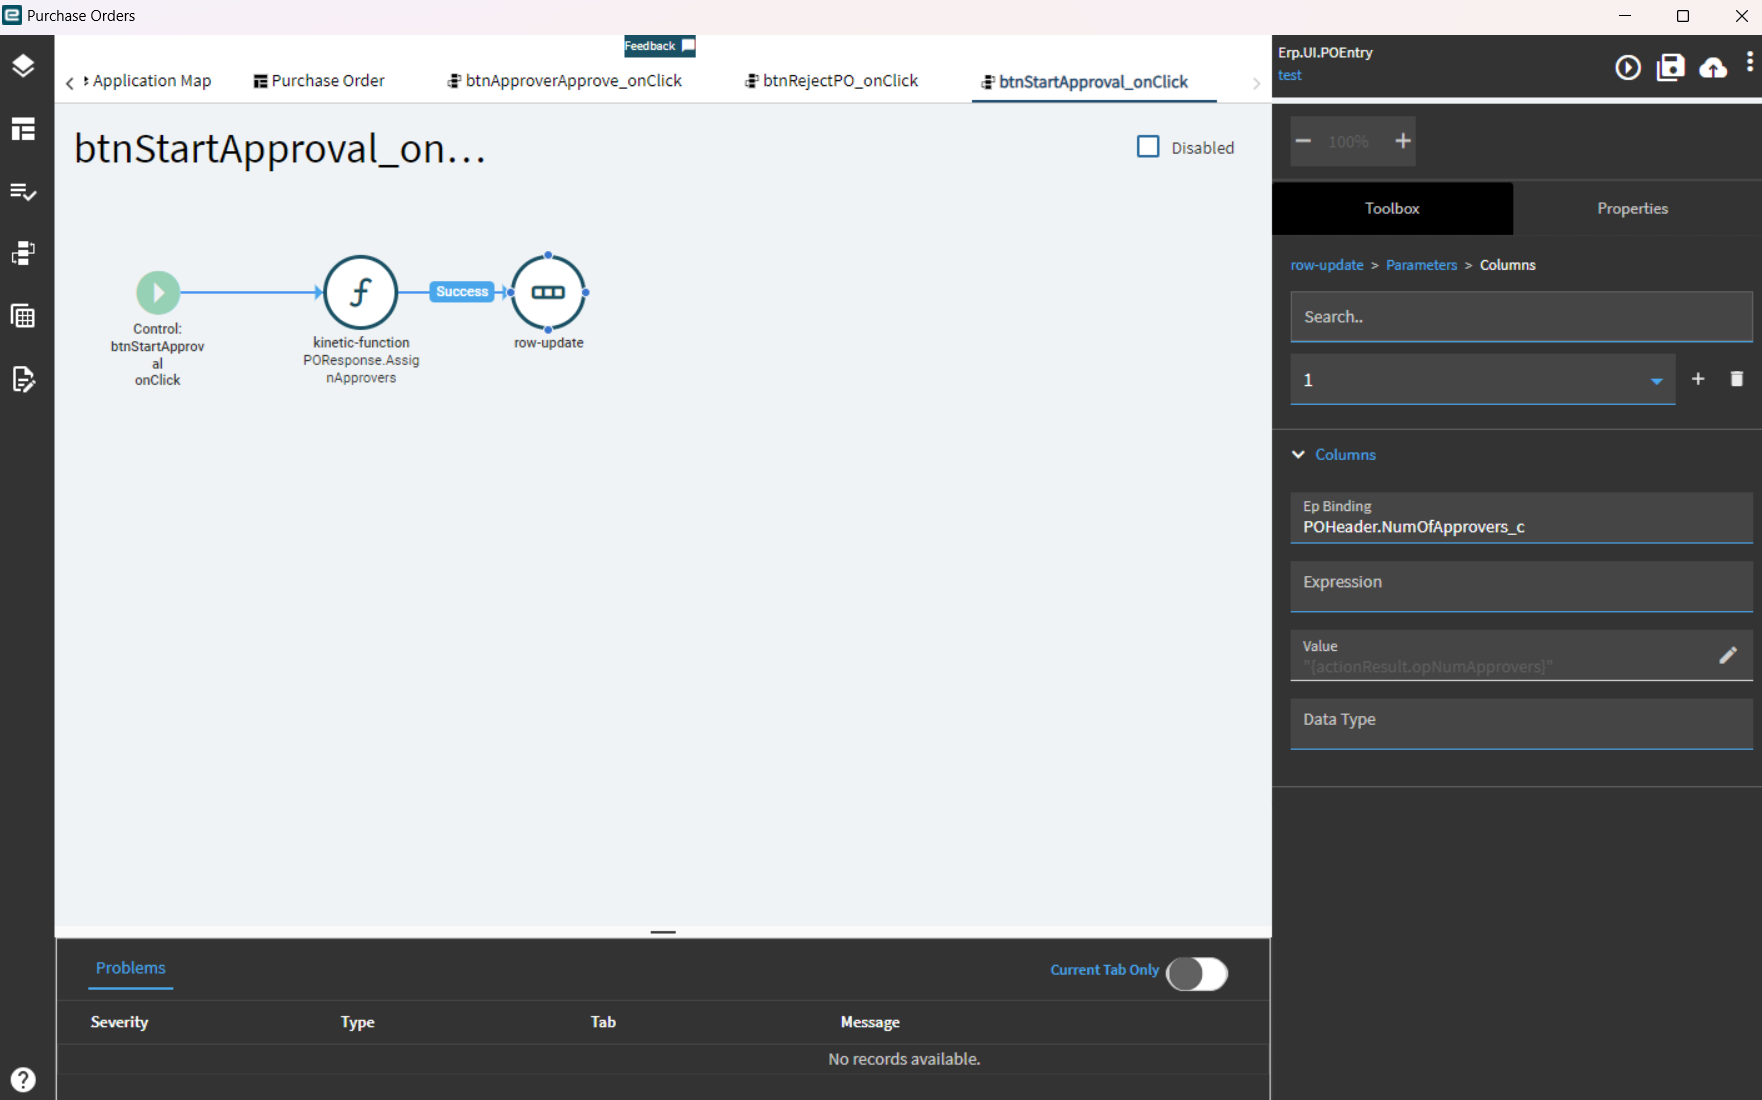Open the three-dot overflow menu
Screen dimensions: 1762x1100
click(1749, 62)
